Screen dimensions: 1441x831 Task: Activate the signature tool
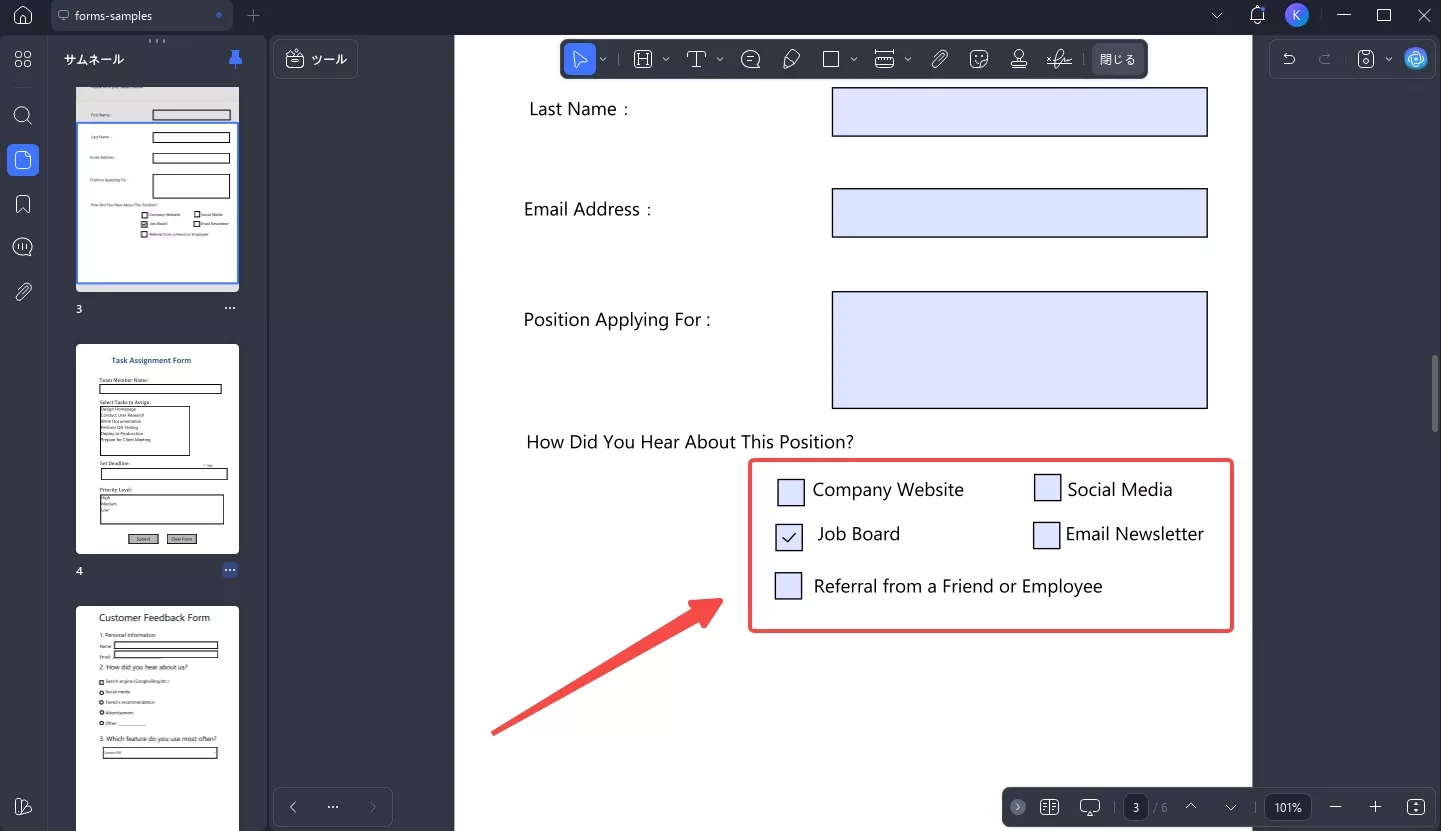1058,60
